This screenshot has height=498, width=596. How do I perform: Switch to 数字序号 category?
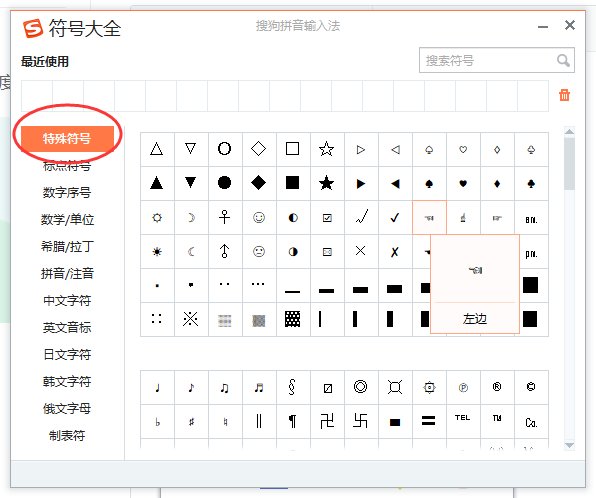[67, 192]
